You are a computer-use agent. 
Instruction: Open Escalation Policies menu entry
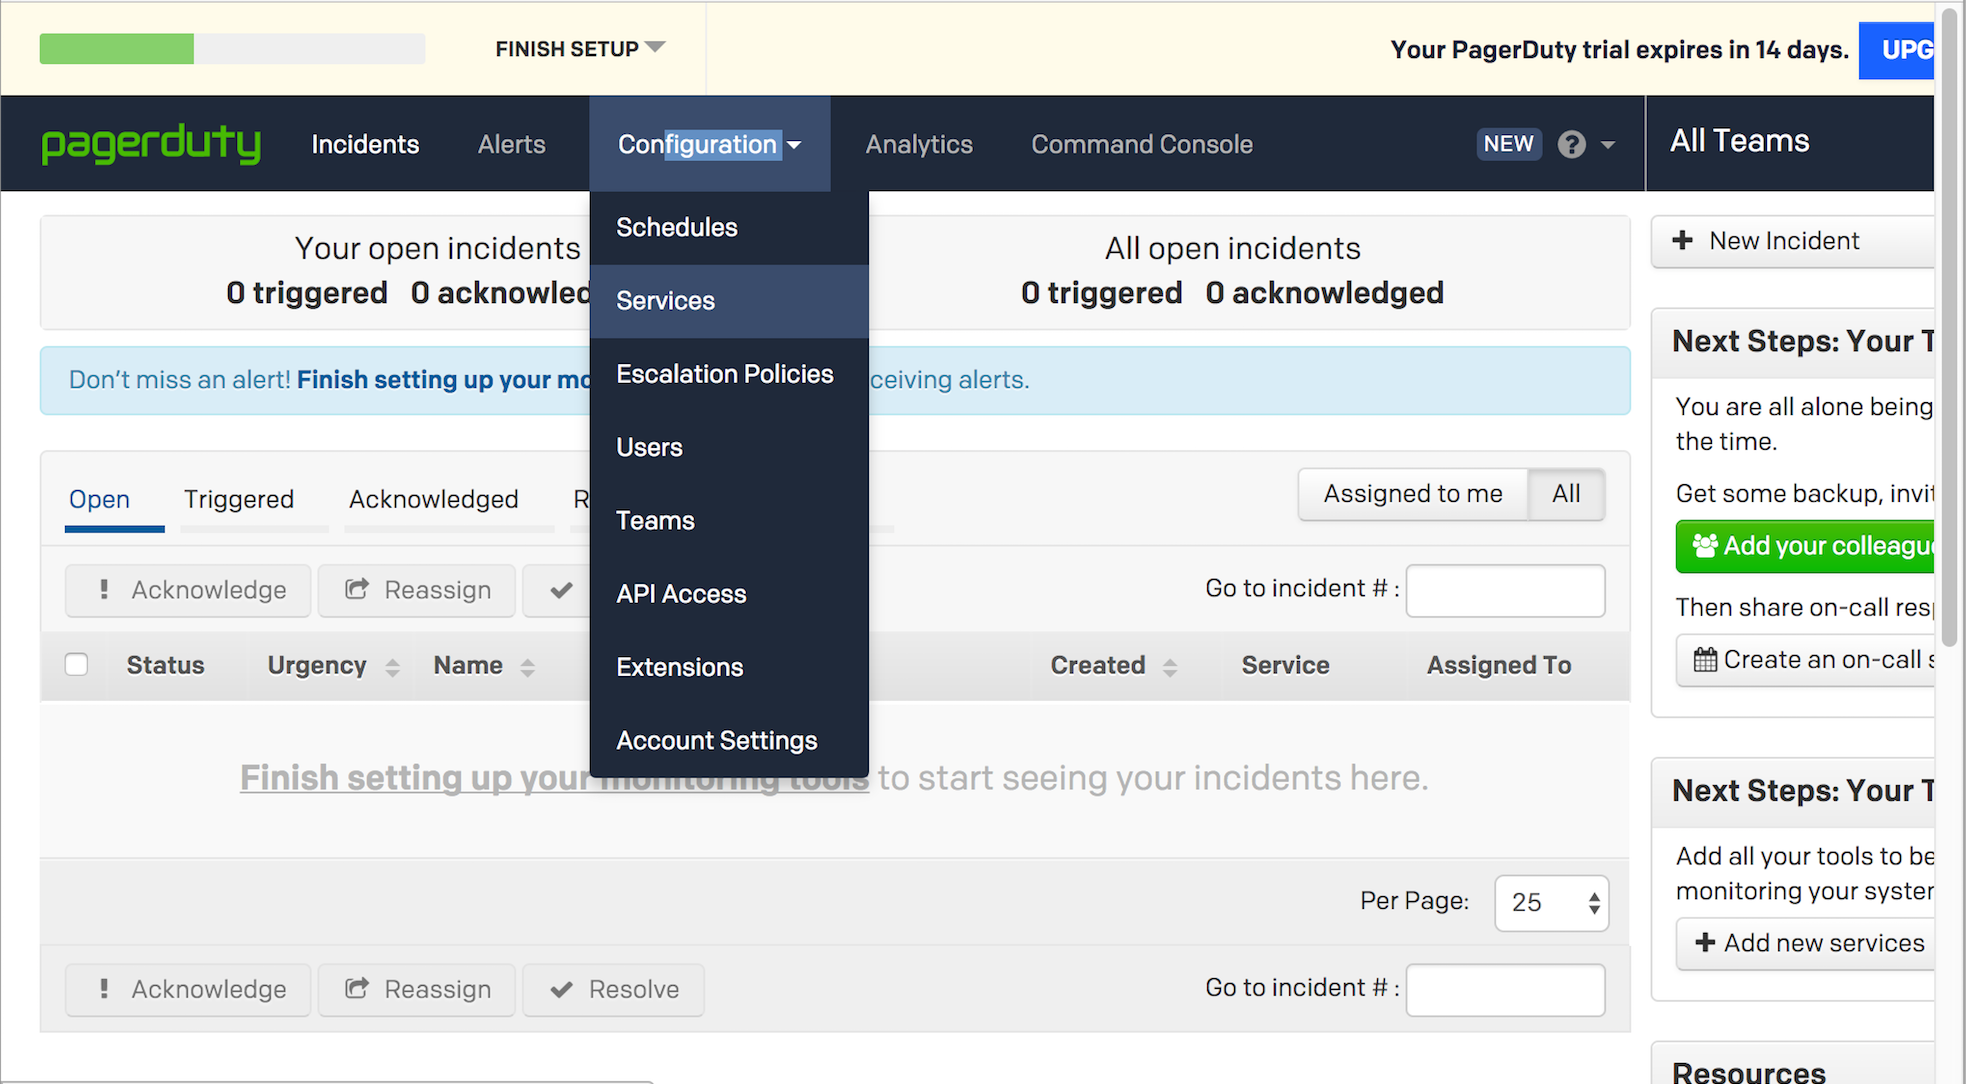[729, 374]
